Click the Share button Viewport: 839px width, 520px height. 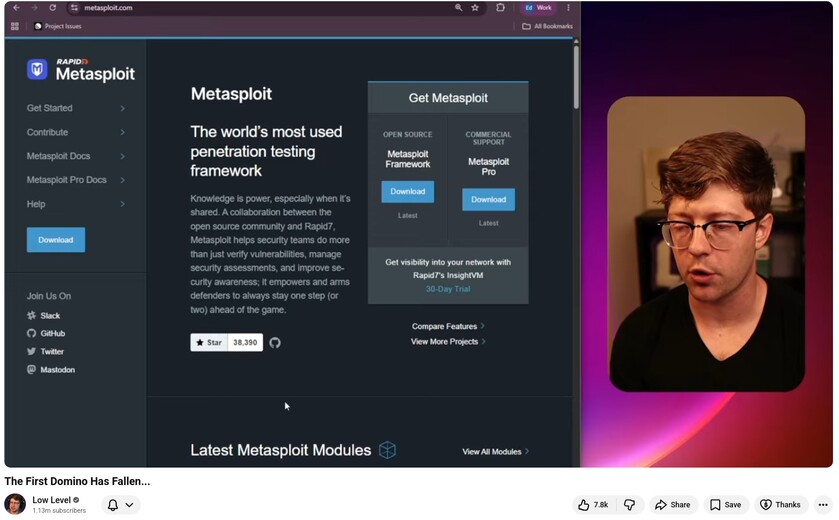pos(673,505)
